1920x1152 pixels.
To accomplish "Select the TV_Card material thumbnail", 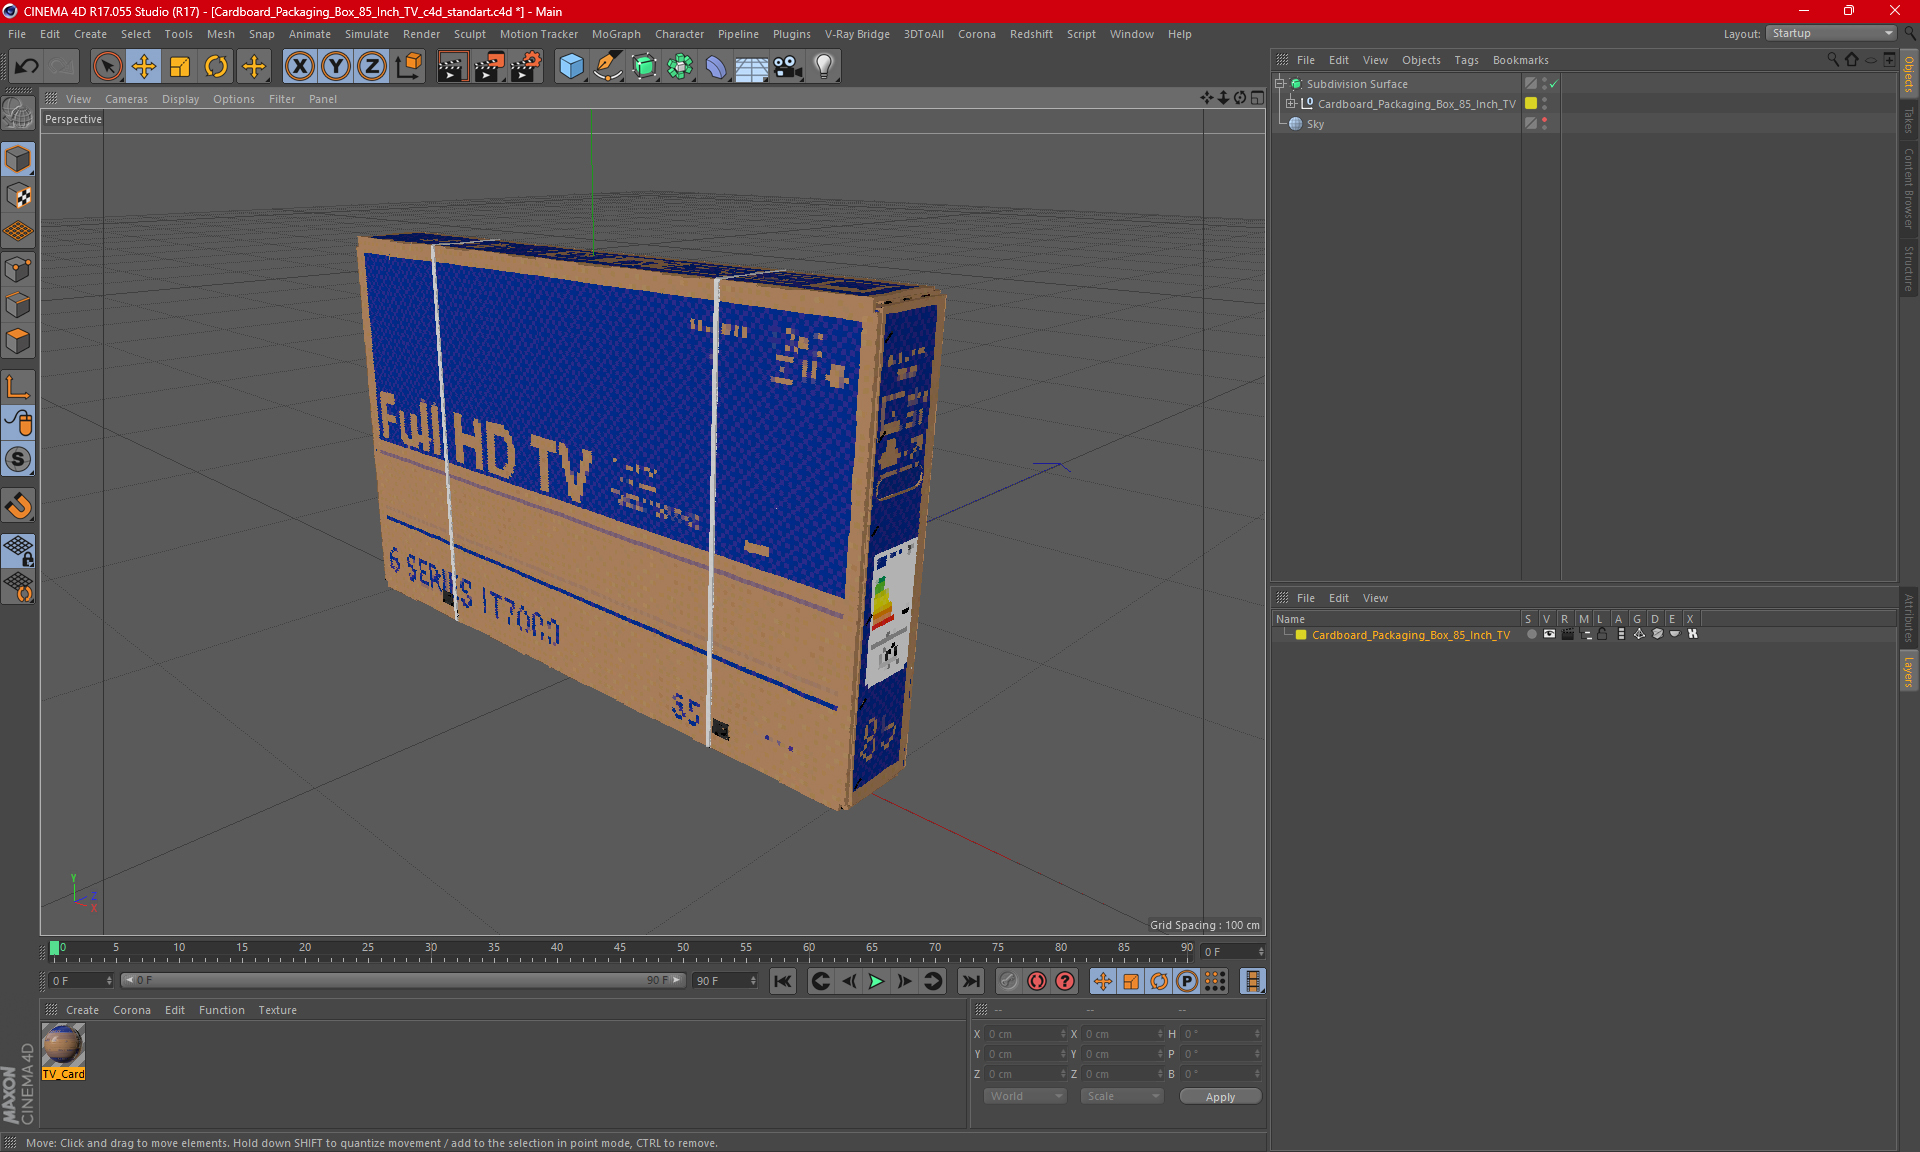I will 63,1046.
